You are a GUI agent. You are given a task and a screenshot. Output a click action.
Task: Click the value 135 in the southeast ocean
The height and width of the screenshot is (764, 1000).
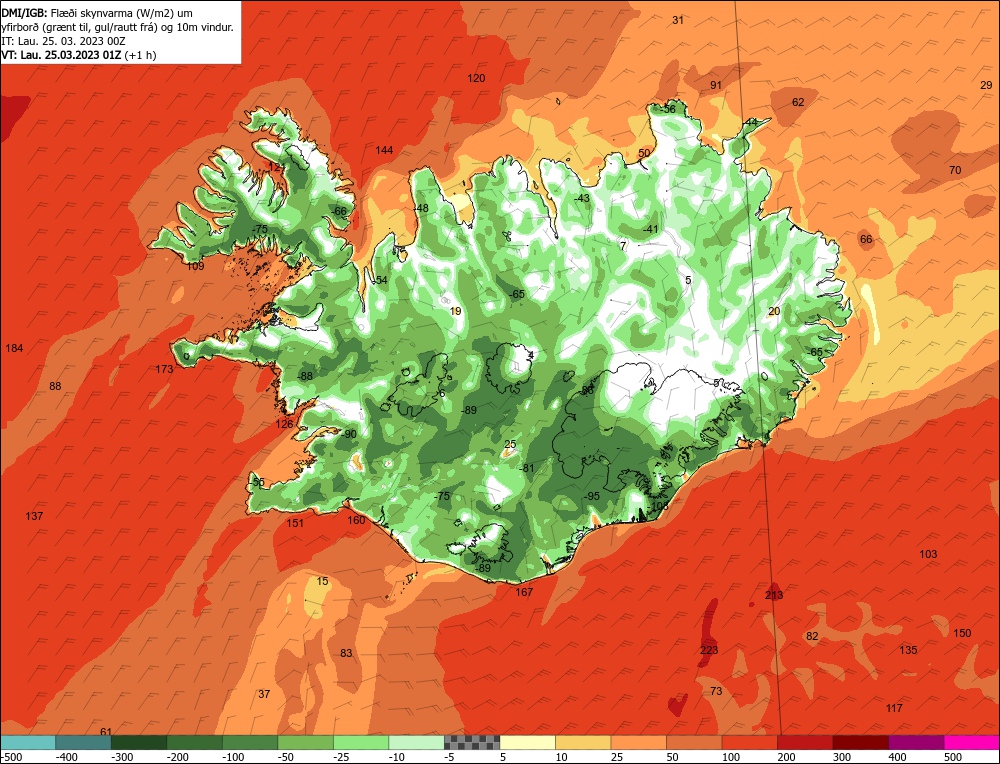(908, 650)
